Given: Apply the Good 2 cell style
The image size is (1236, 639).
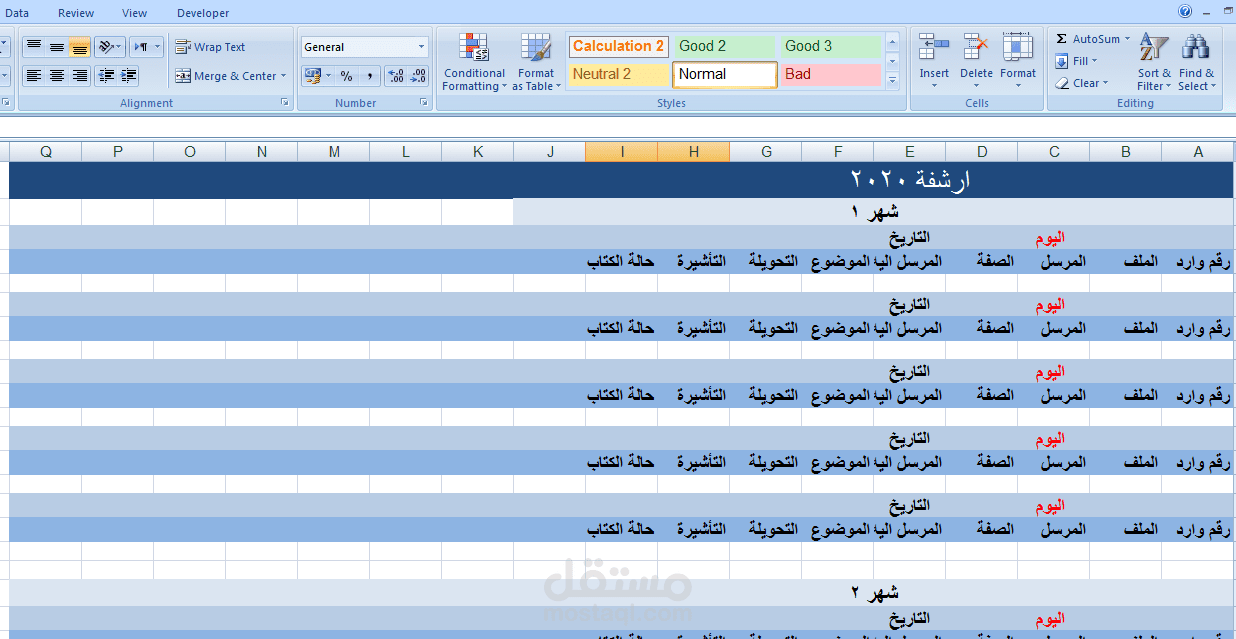Looking at the screenshot, I should pyautogui.click(x=725, y=46).
